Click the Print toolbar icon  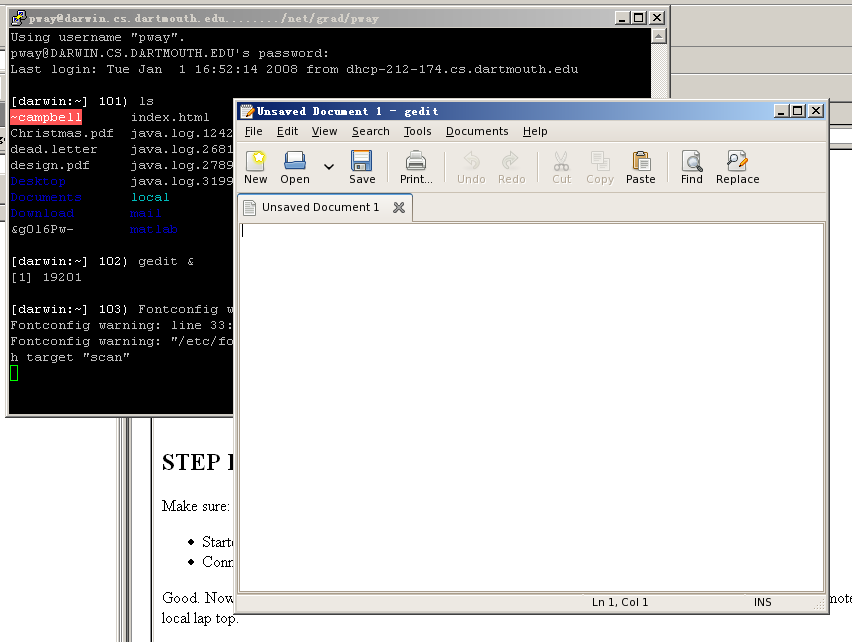(x=416, y=166)
